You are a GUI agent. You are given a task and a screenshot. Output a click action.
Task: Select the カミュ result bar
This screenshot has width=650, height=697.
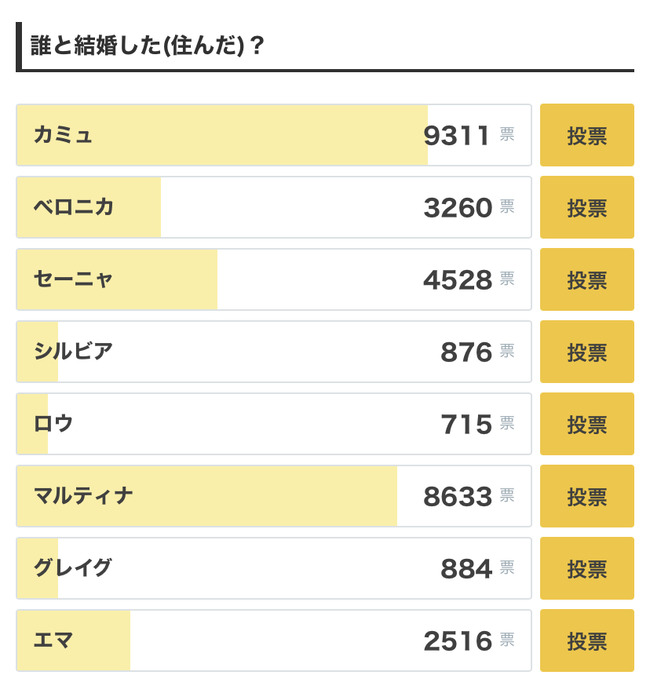click(x=274, y=135)
